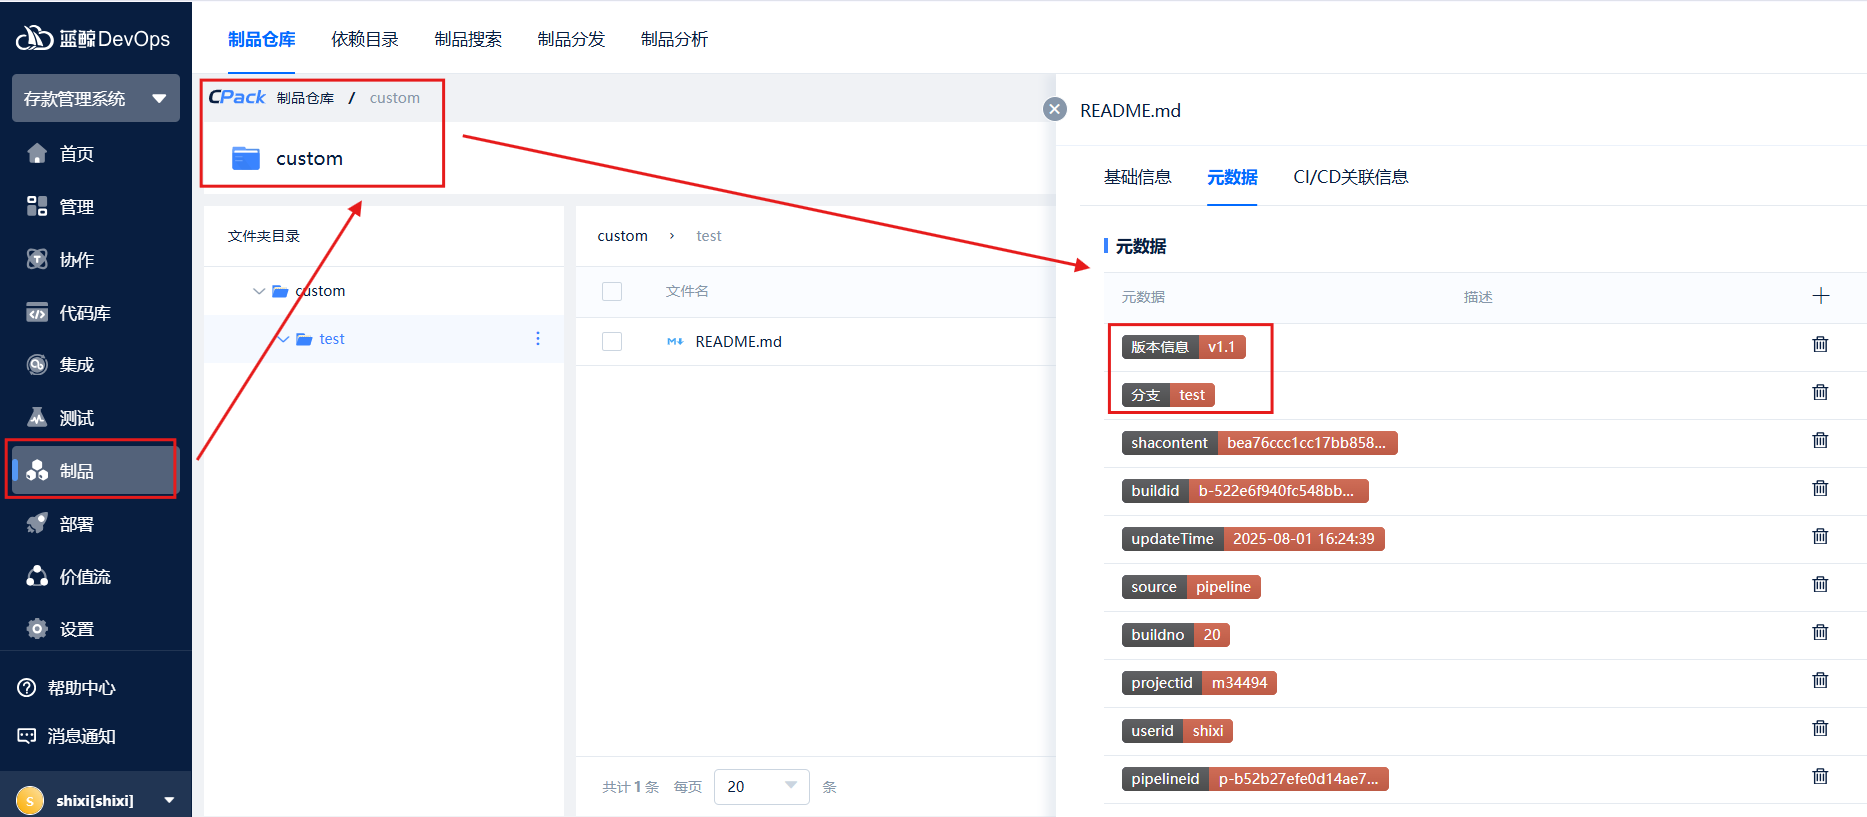The width and height of the screenshot is (1867, 817).
Task: Click the plus icon to add metadata
Action: [x=1820, y=296]
